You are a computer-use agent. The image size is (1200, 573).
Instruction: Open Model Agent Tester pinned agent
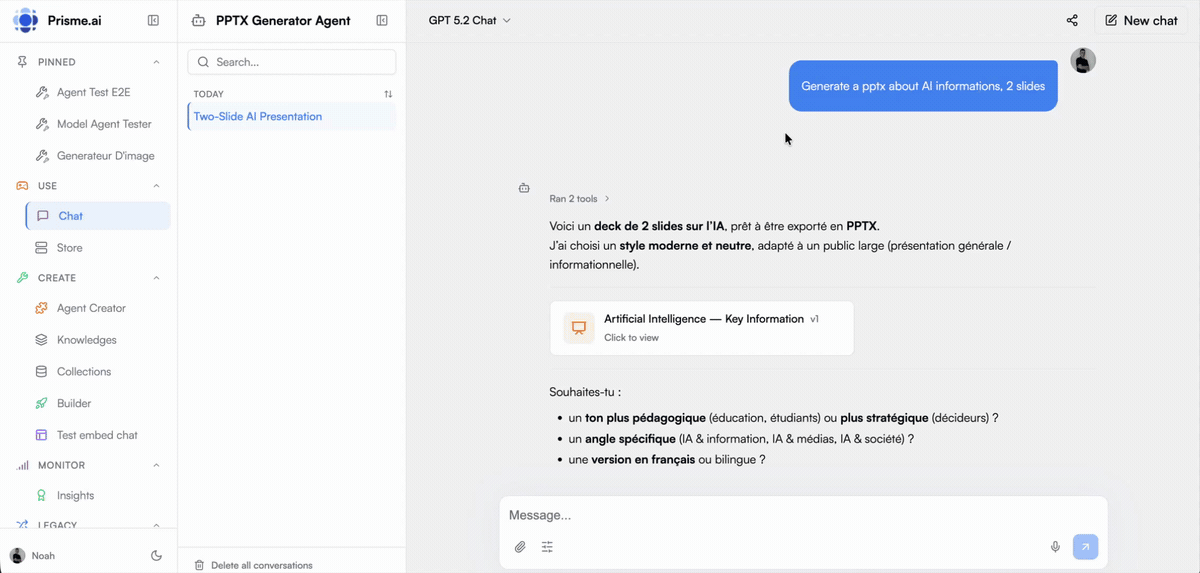click(x=104, y=124)
